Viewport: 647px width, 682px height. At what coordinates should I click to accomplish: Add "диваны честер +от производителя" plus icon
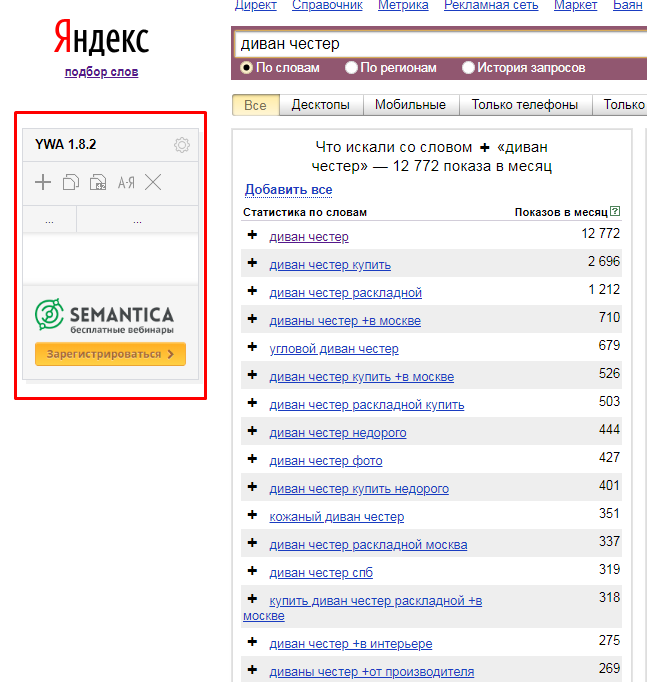coord(252,669)
